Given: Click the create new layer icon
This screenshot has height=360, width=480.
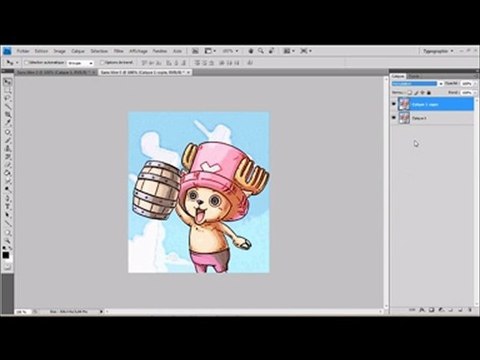Looking at the screenshot, I should pos(460,310).
